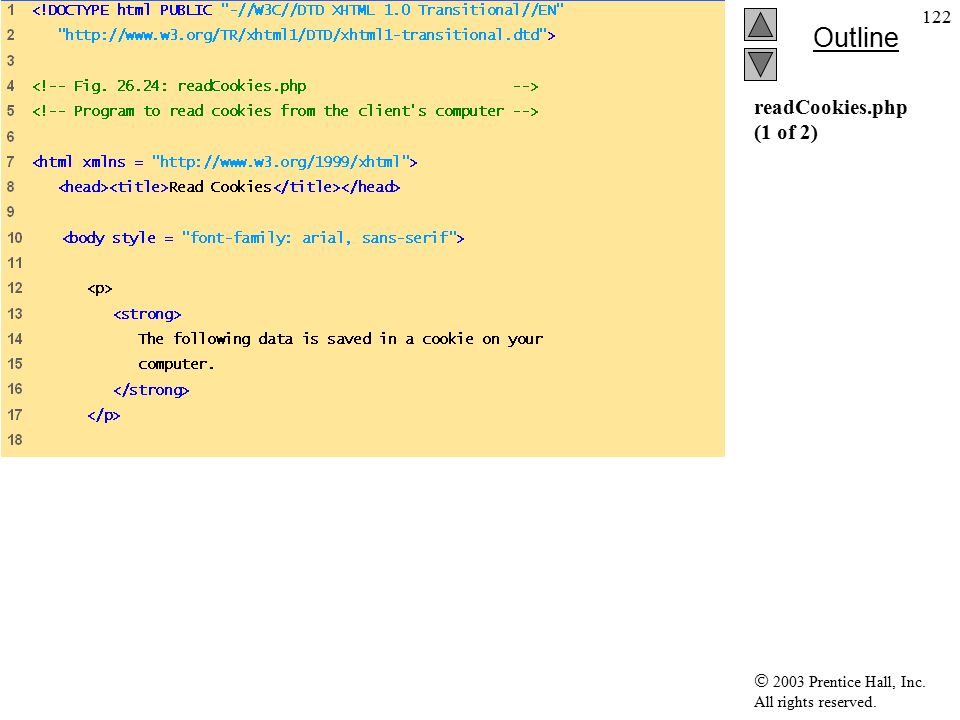
Task: Click the DOCTYPE declaration on line 1
Action: pos(298,10)
